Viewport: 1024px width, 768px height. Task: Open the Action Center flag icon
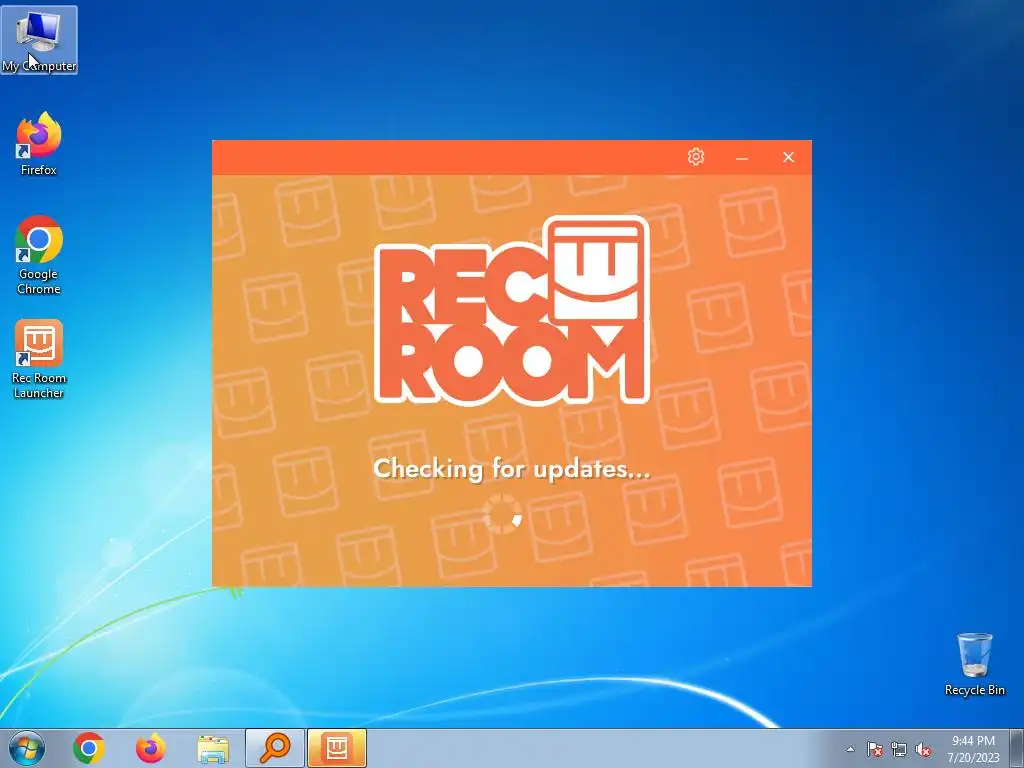[x=874, y=749]
